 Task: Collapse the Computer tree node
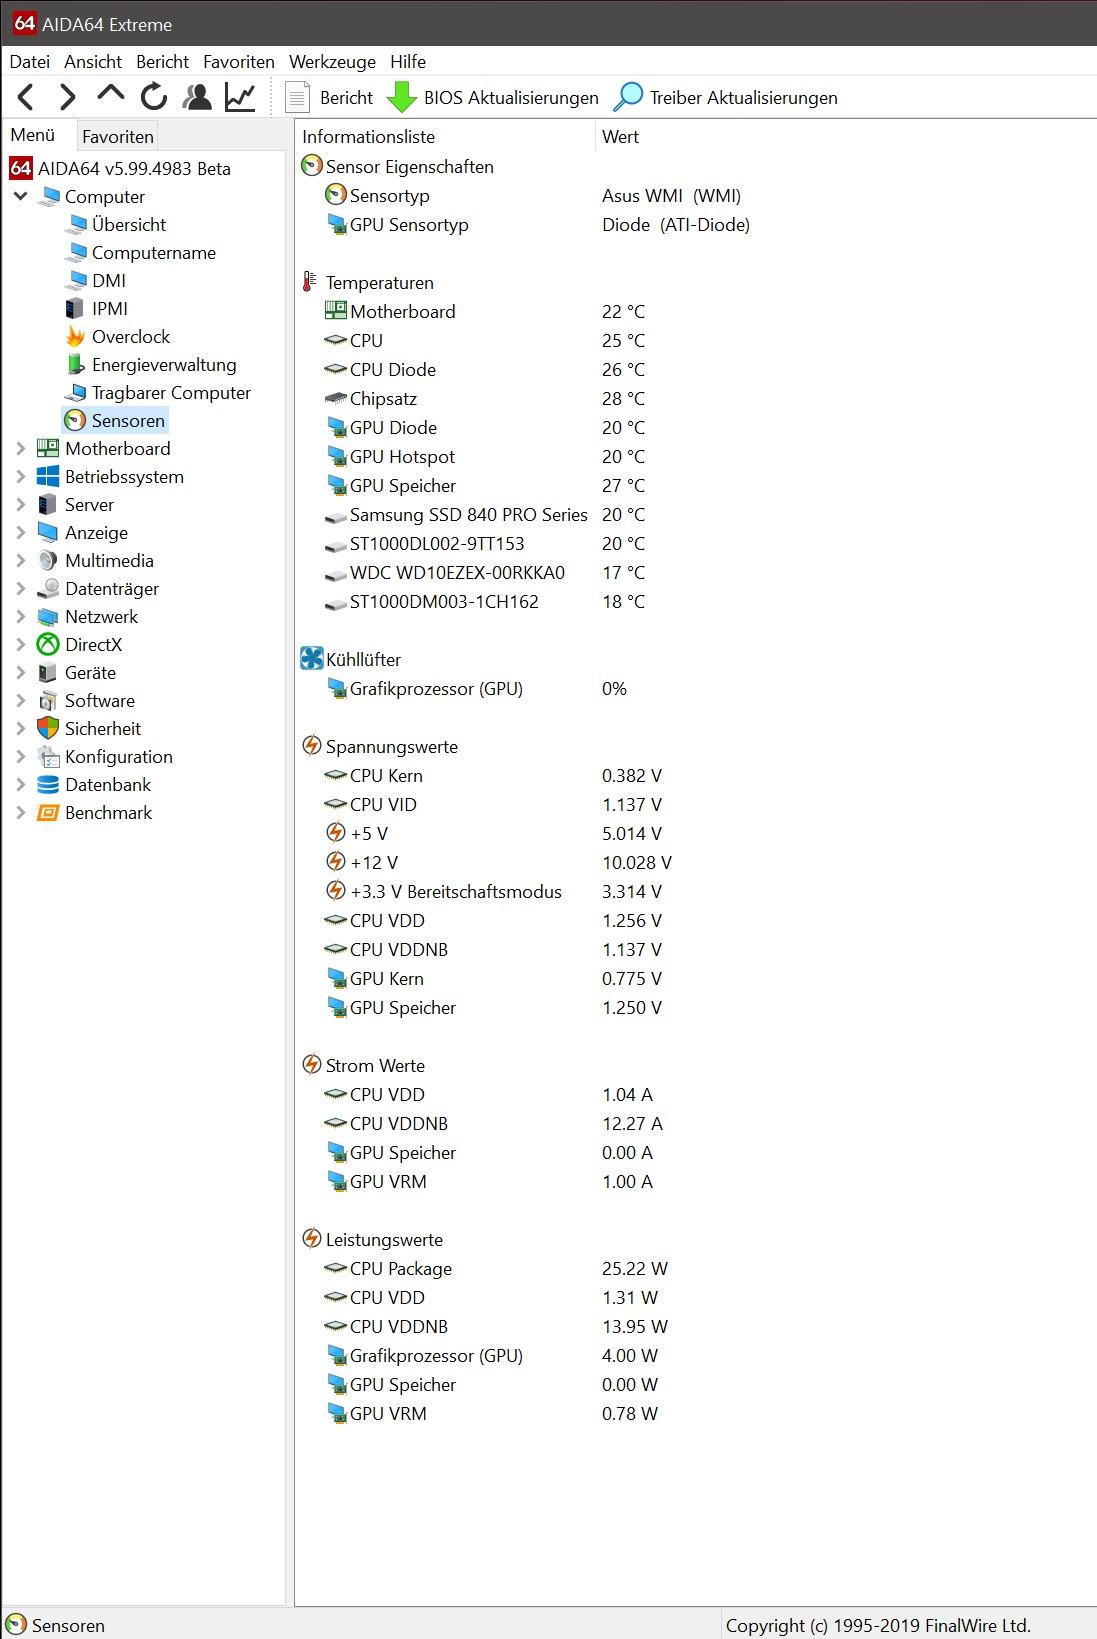[x=20, y=197]
